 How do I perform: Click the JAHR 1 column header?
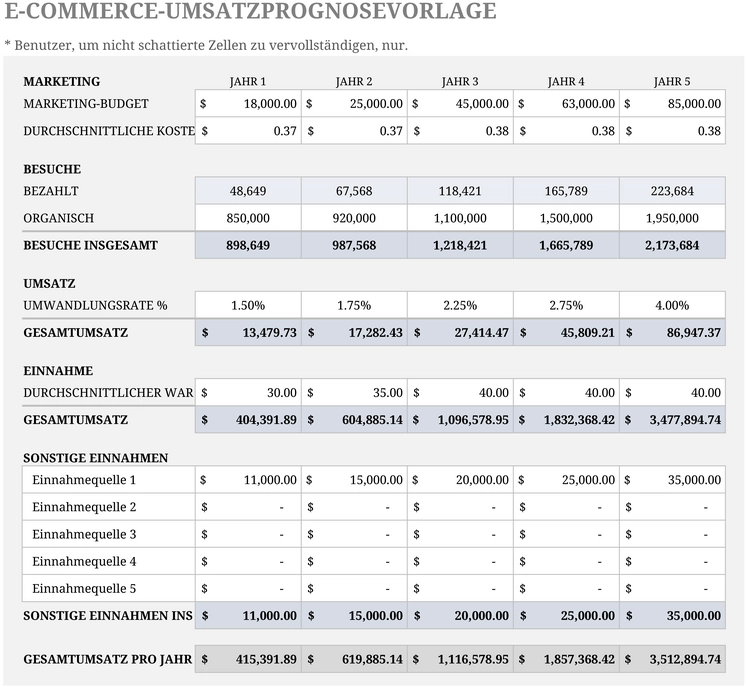[x=248, y=82]
